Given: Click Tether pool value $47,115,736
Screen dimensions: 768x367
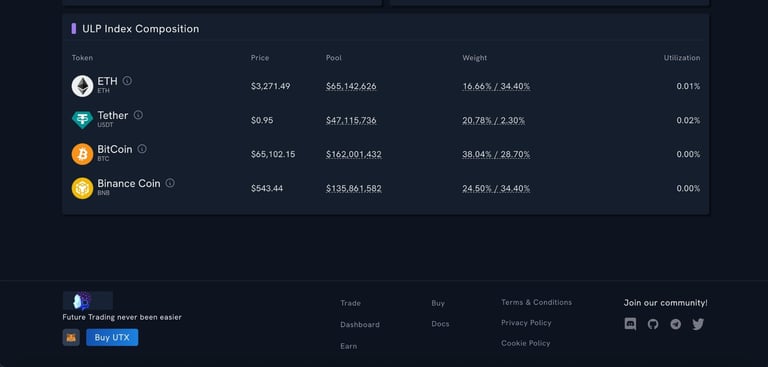Looking at the screenshot, I should [351, 120].
